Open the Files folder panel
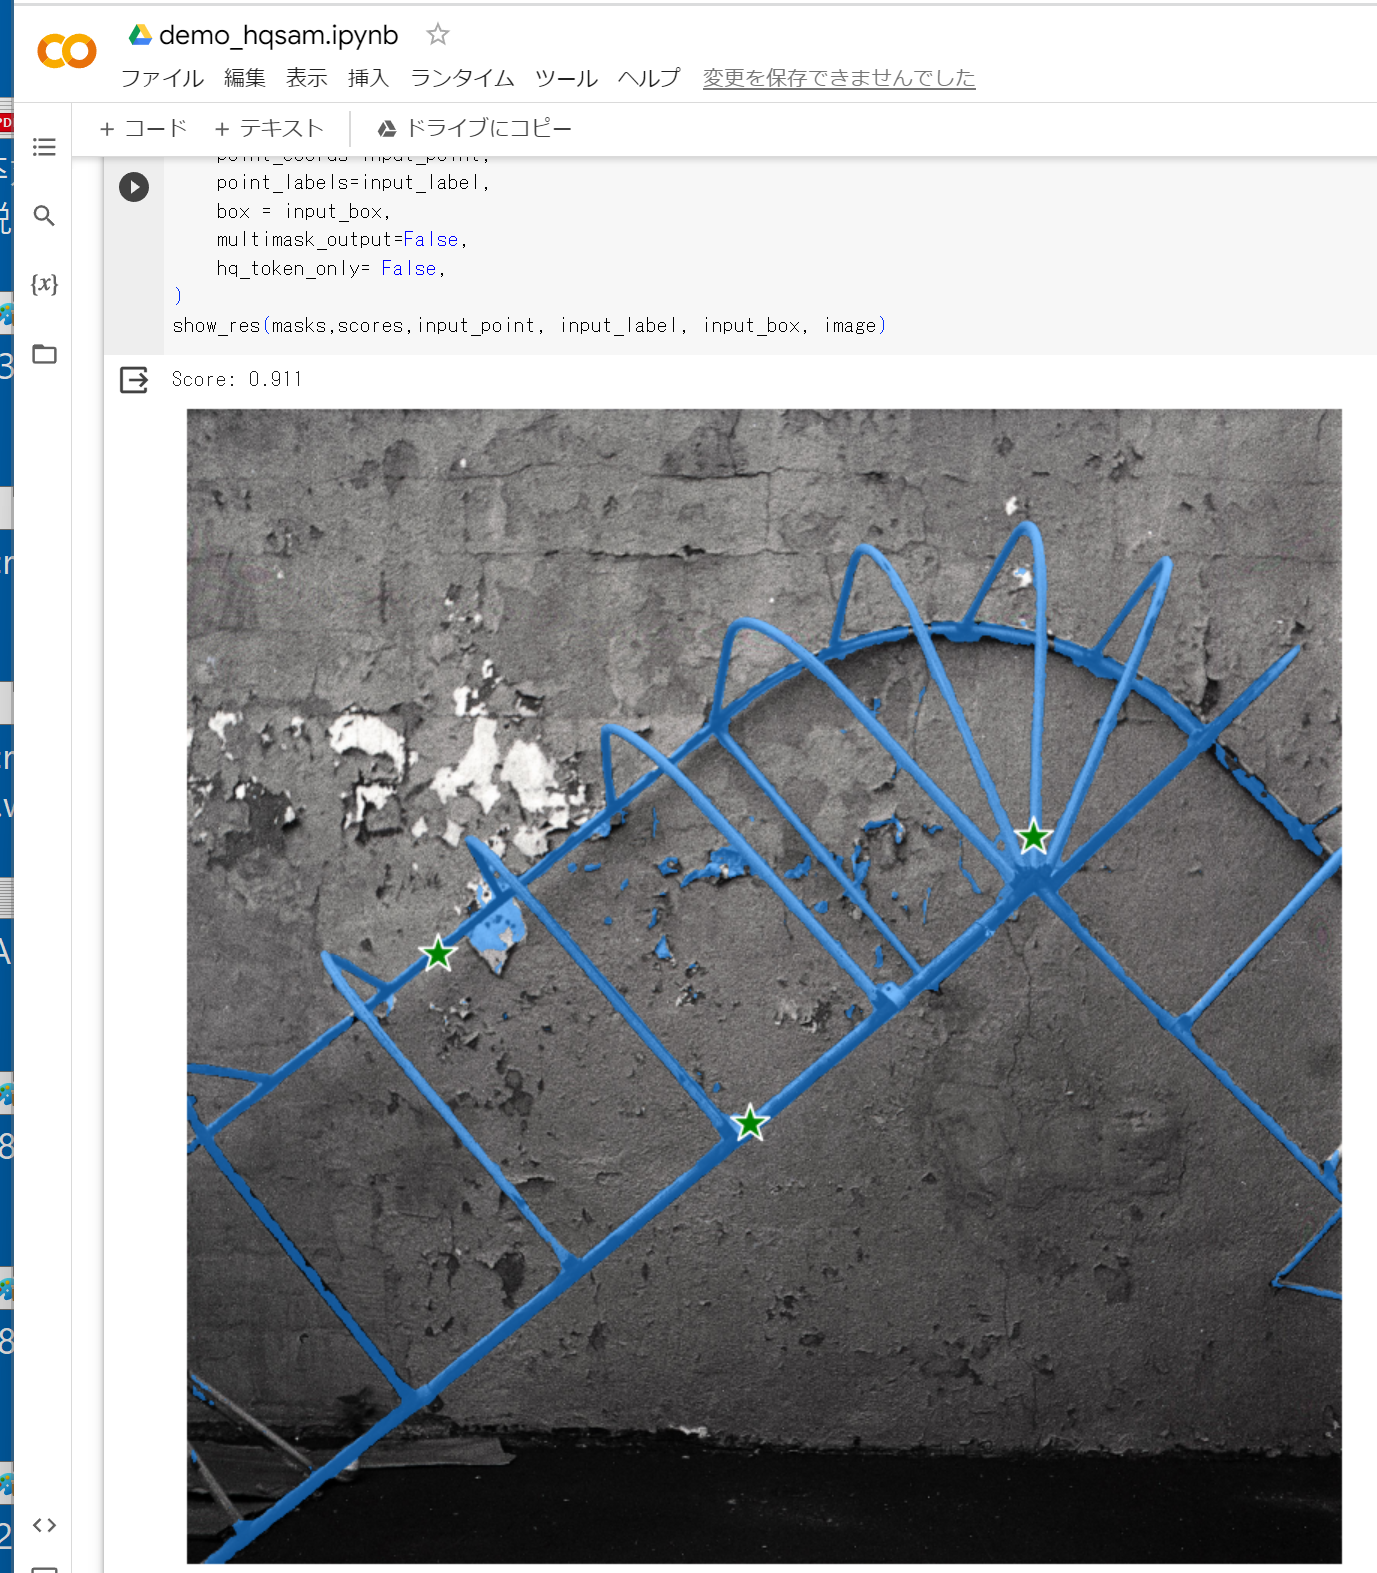 [x=44, y=354]
